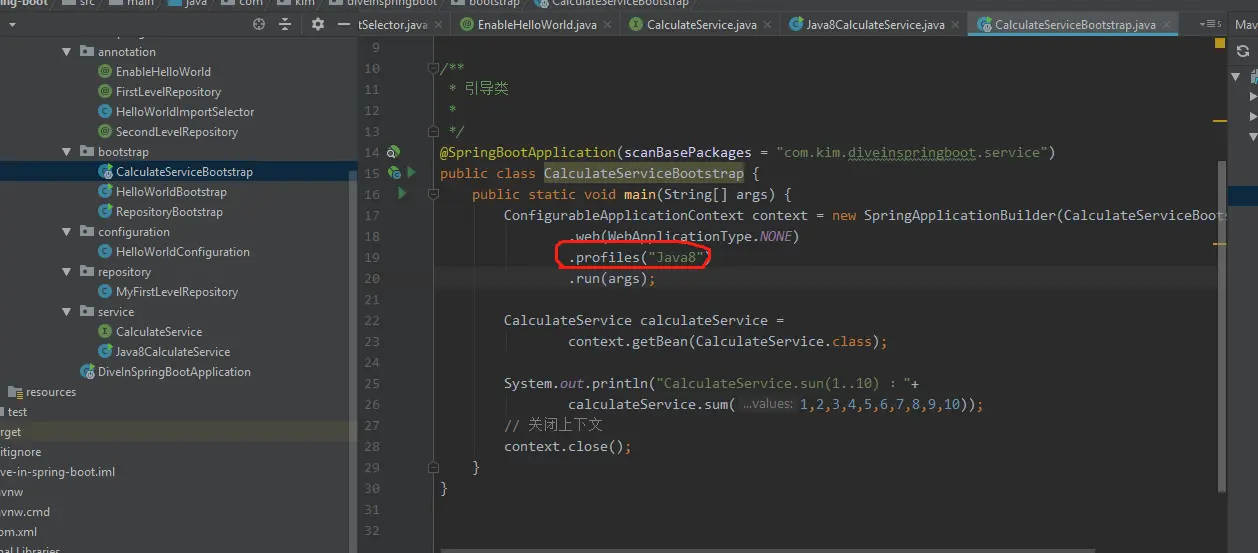Click 'bootstrap' in breadcrumb navigation bar
Image resolution: width=1258 pixels, height=553 pixels.
pyautogui.click(x=494, y=3)
